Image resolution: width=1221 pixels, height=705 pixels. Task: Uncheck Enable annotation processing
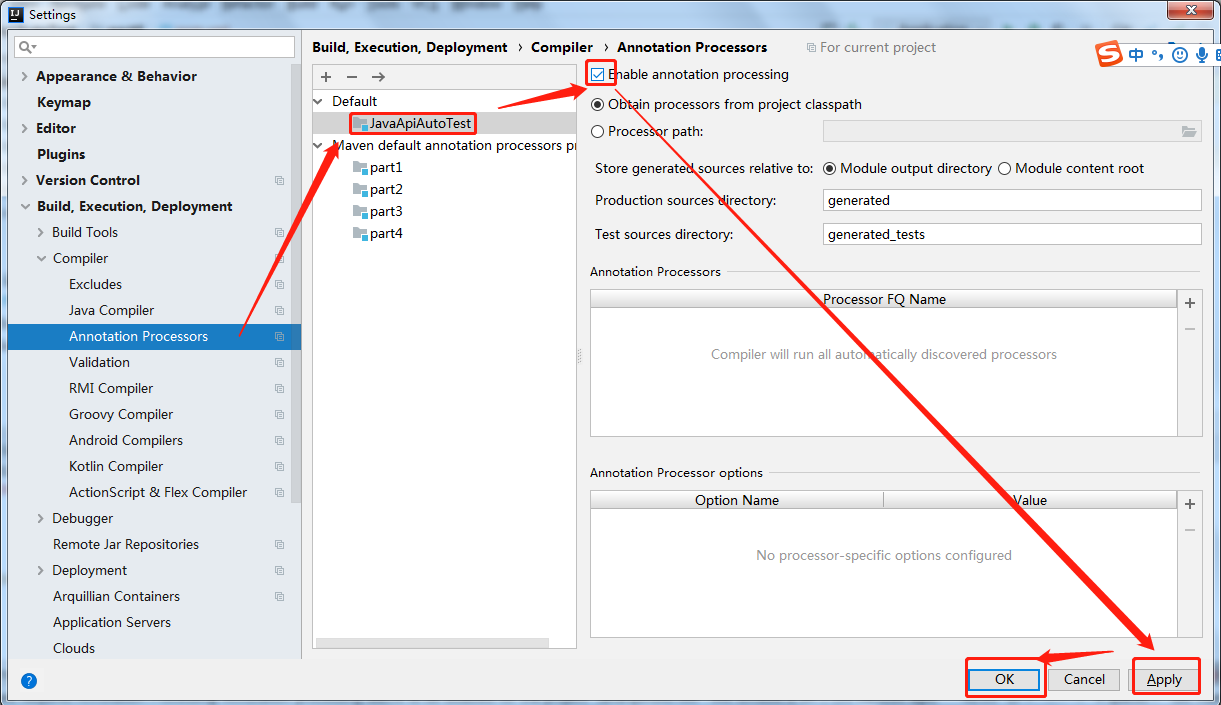coord(595,73)
